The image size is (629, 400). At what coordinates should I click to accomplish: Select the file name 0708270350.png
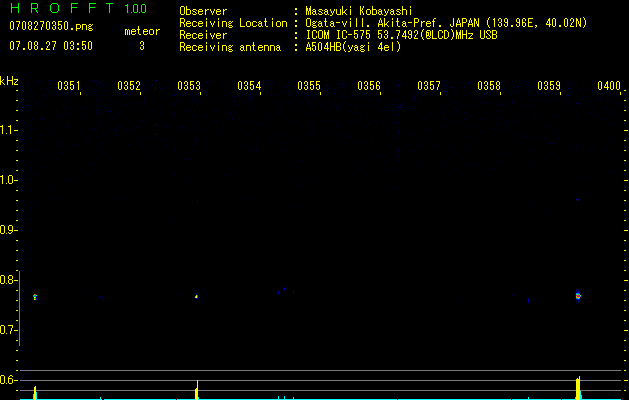(51, 26)
